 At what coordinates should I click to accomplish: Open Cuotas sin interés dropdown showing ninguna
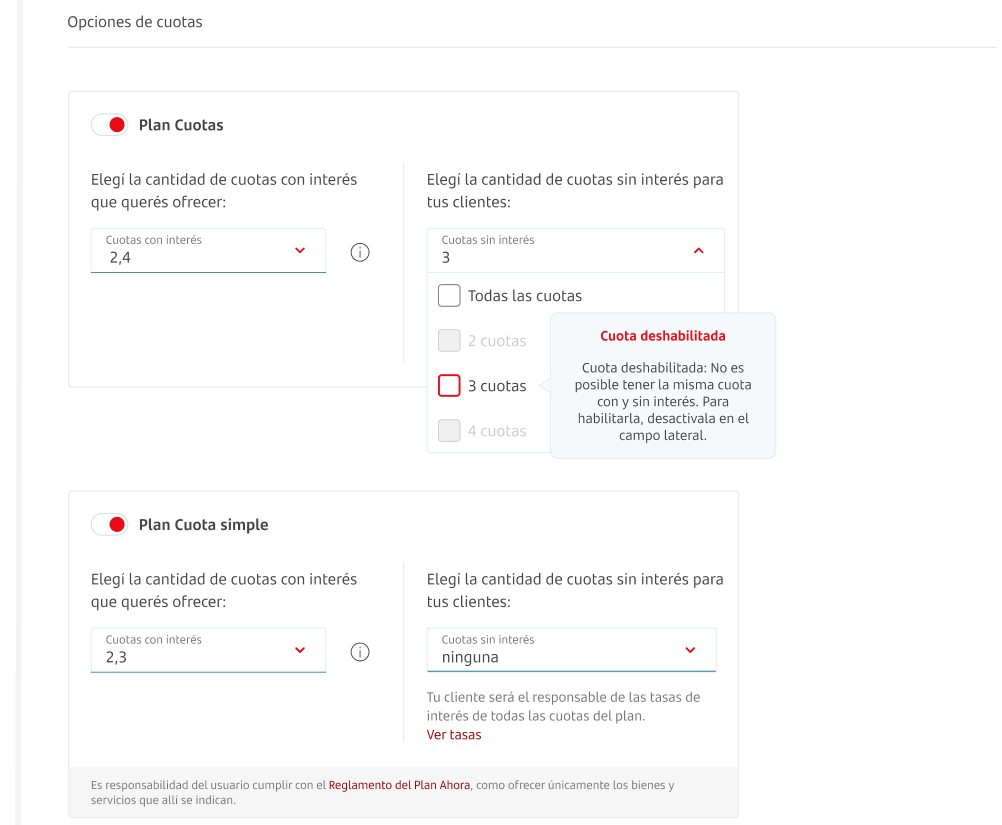(x=571, y=650)
